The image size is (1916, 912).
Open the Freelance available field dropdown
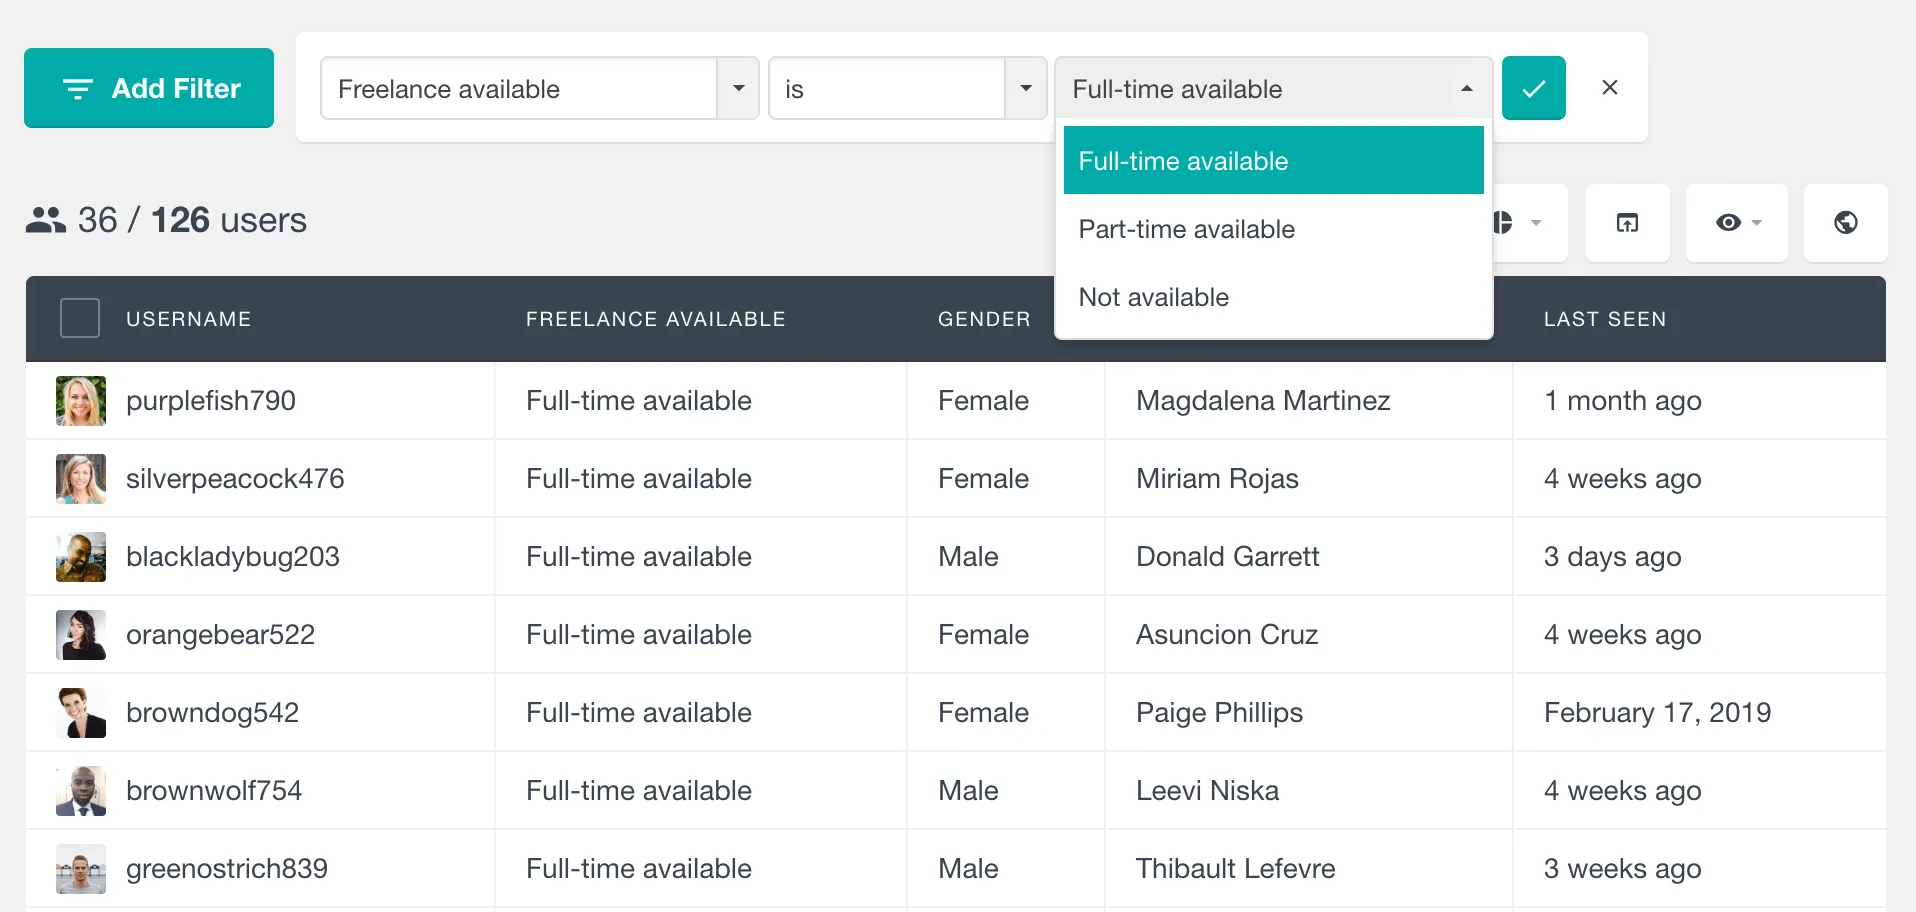539,88
